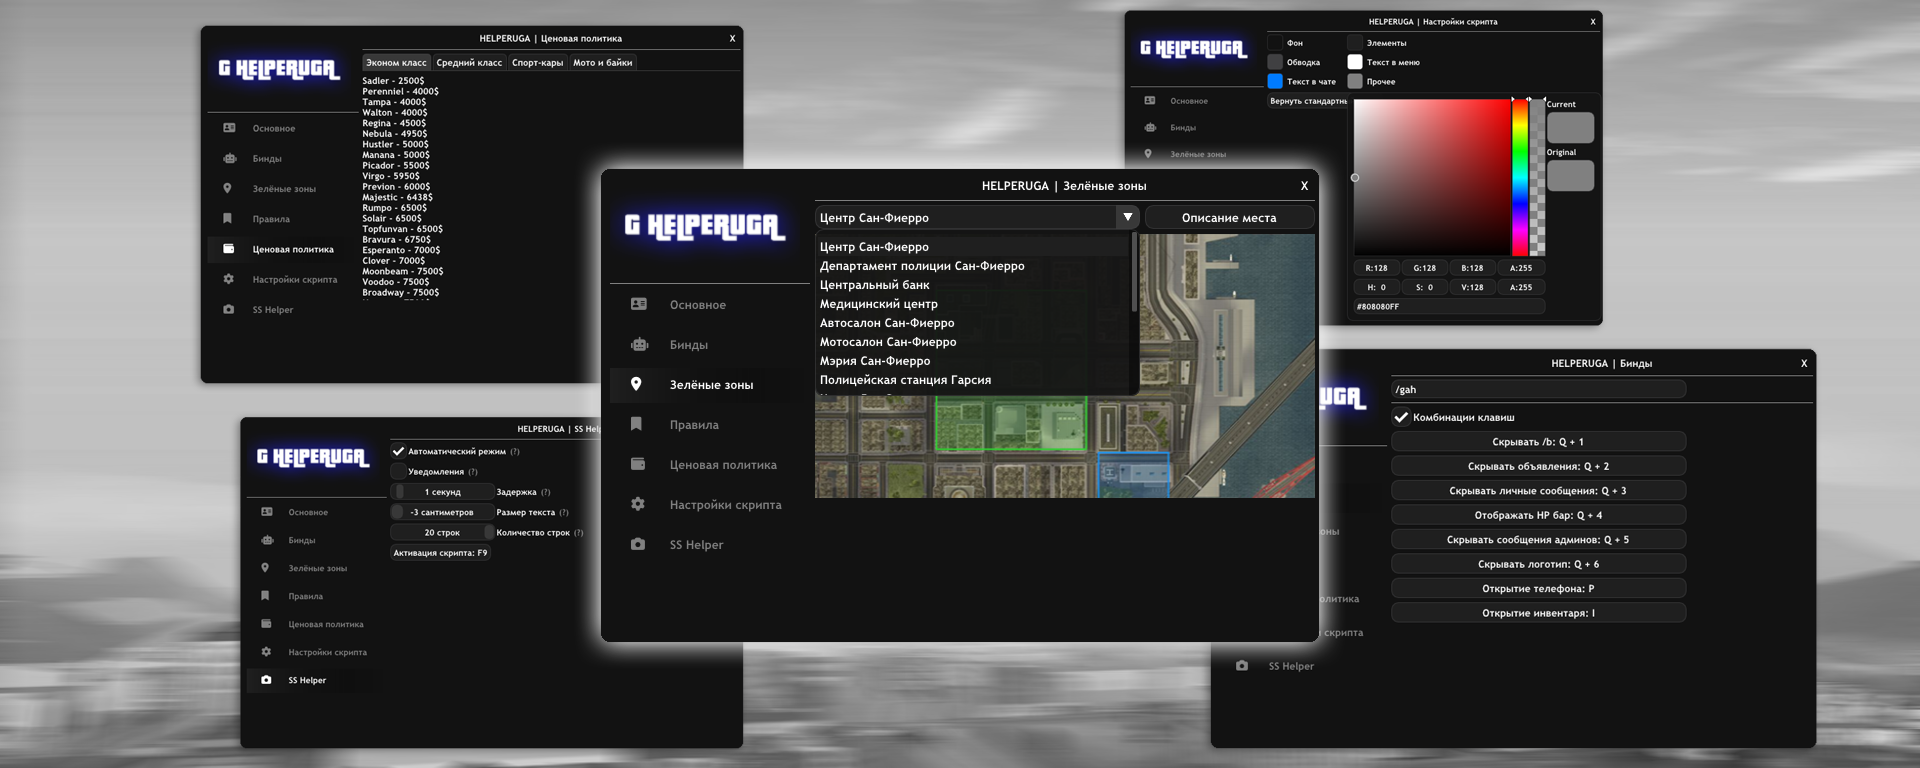Click hex value #808080FF field
Screen dimensions: 1920x768
(1449, 306)
